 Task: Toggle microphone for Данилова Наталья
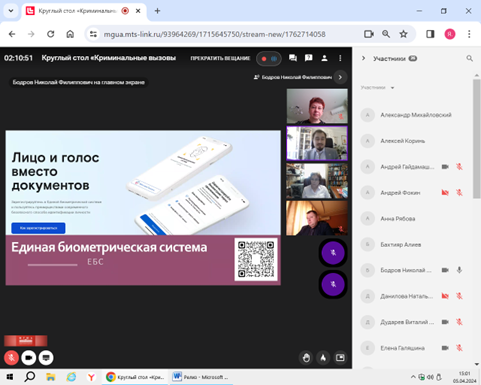pyautogui.click(x=459, y=296)
